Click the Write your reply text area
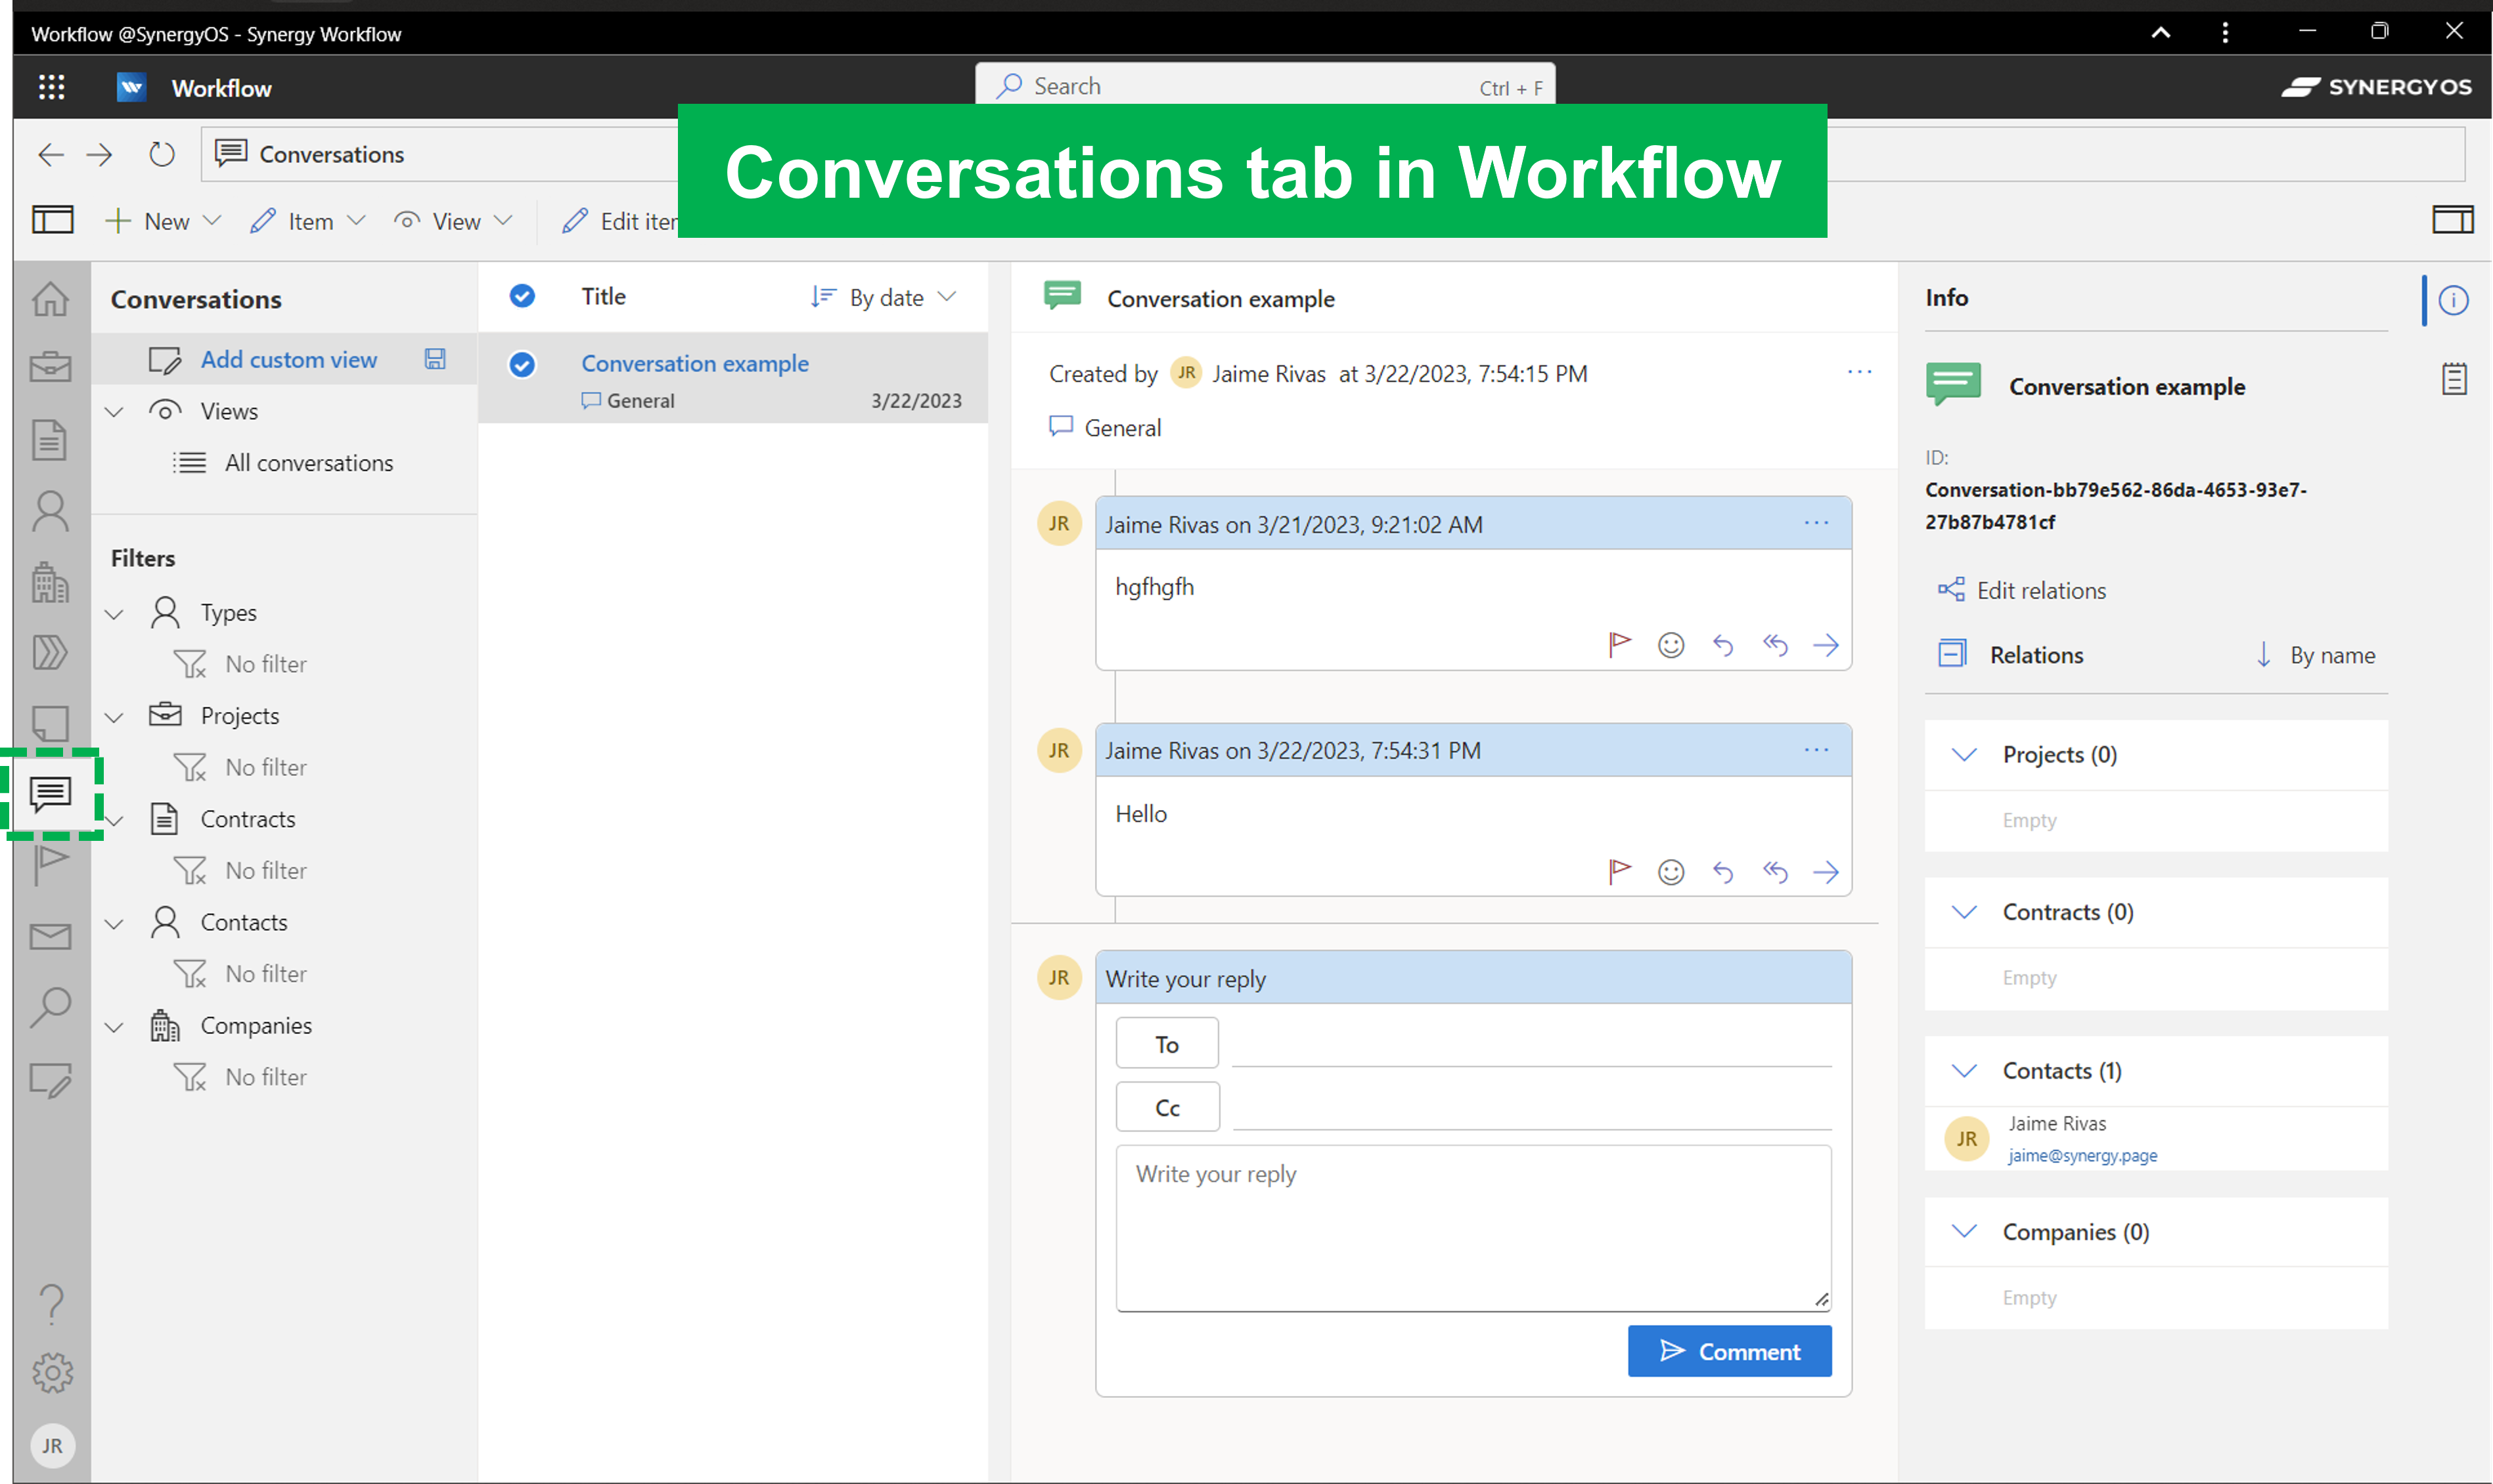2493x1484 pixels. tap(1473, 1228)
